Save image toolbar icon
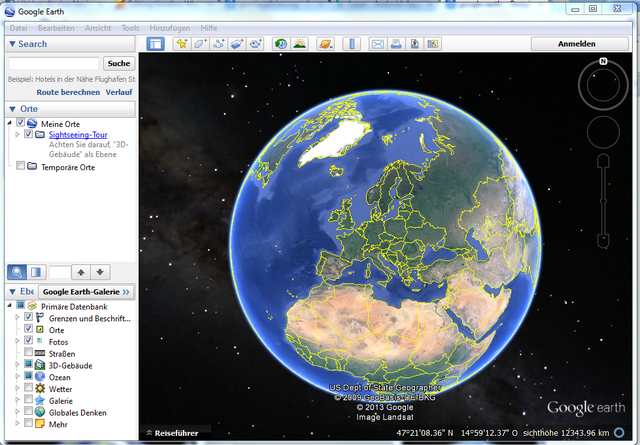640x445 pixels. (x=414, y=44)
